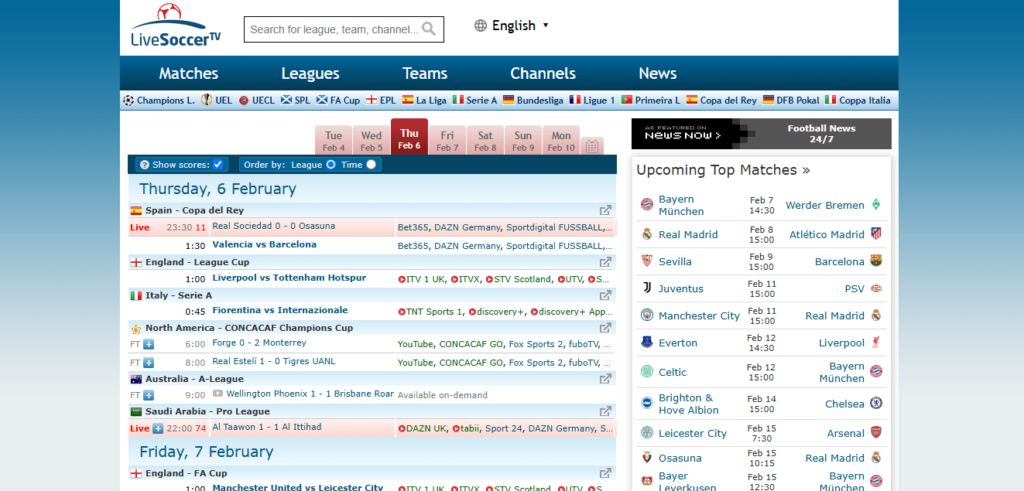Click Bayern München crest in Upcoming Top Matches
This screenshot has height=491, width=1024.
tap(647, 205)
